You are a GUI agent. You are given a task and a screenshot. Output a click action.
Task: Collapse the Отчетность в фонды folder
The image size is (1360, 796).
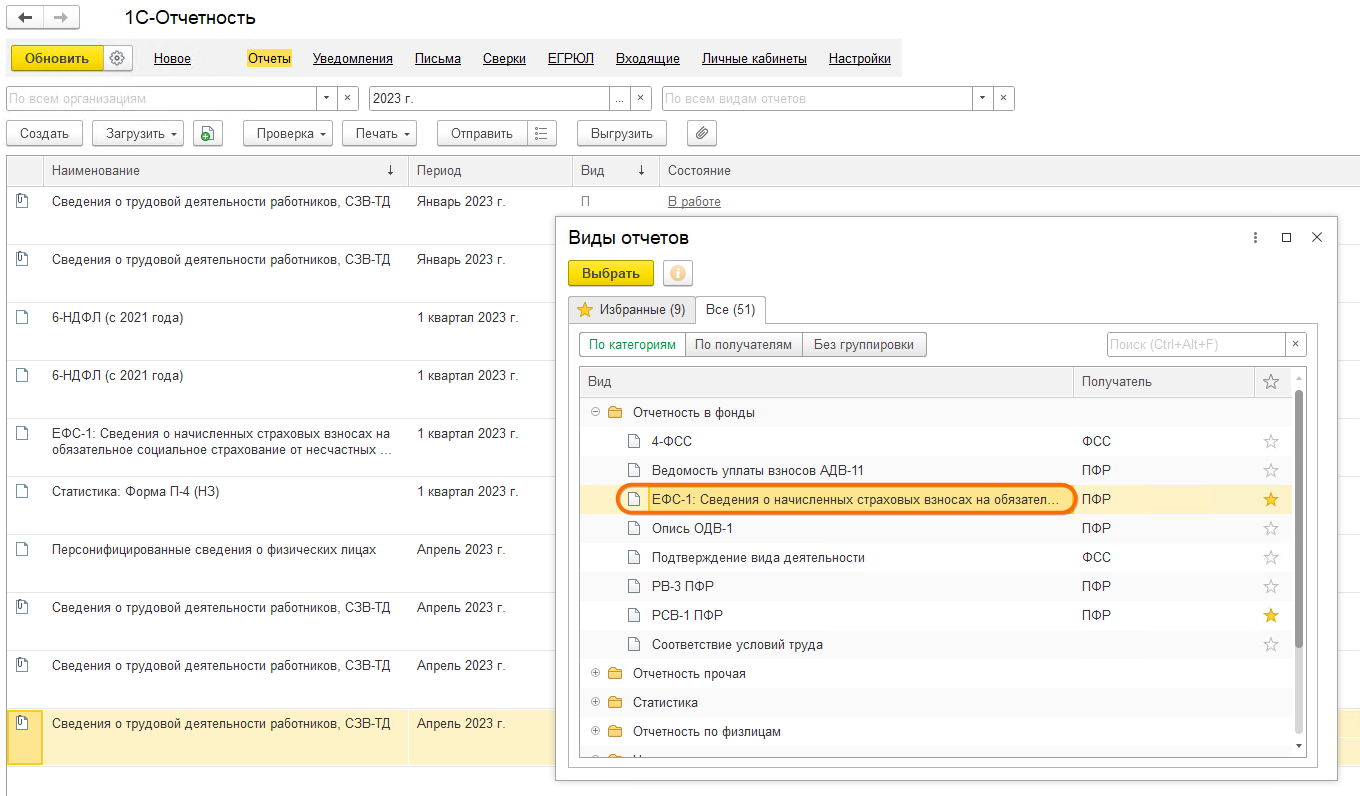coord(596,412)
